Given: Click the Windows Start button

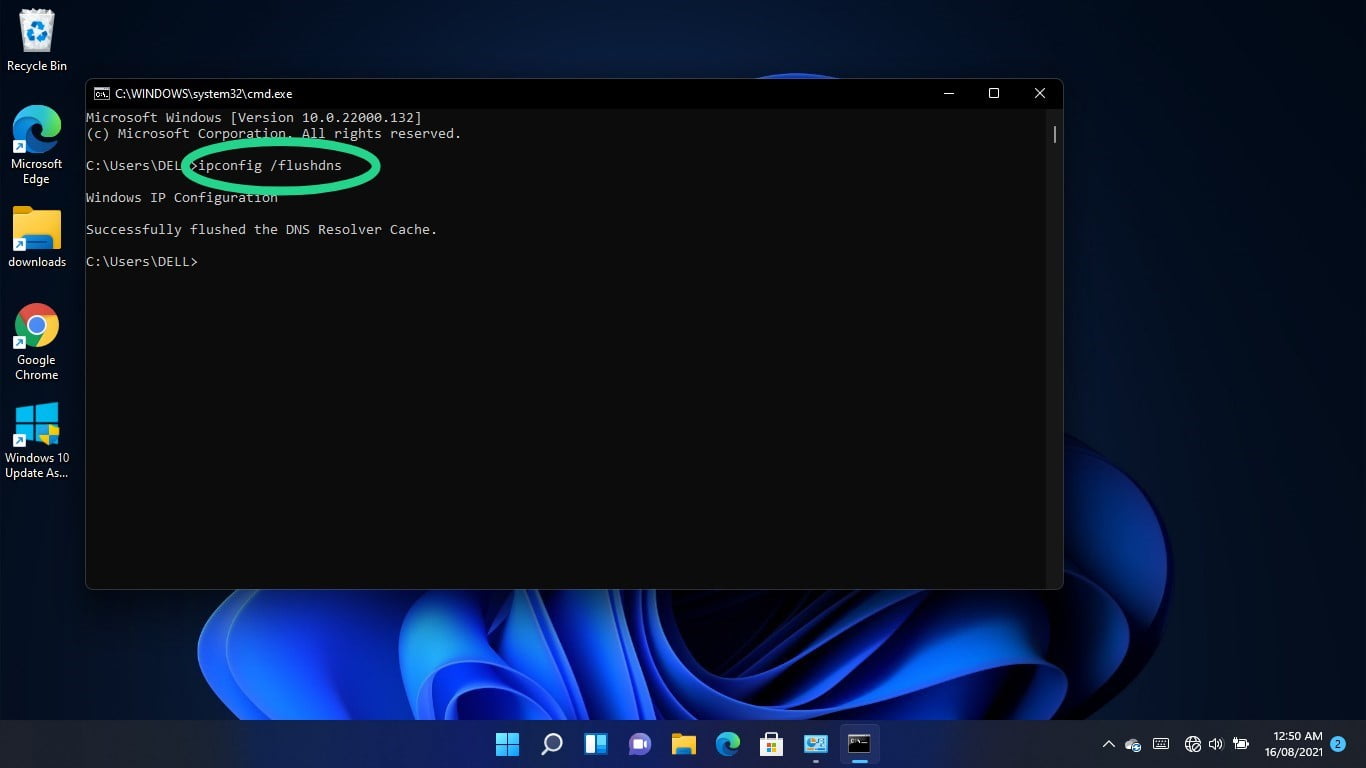Looking at the screenshot, I should point(507,744).
